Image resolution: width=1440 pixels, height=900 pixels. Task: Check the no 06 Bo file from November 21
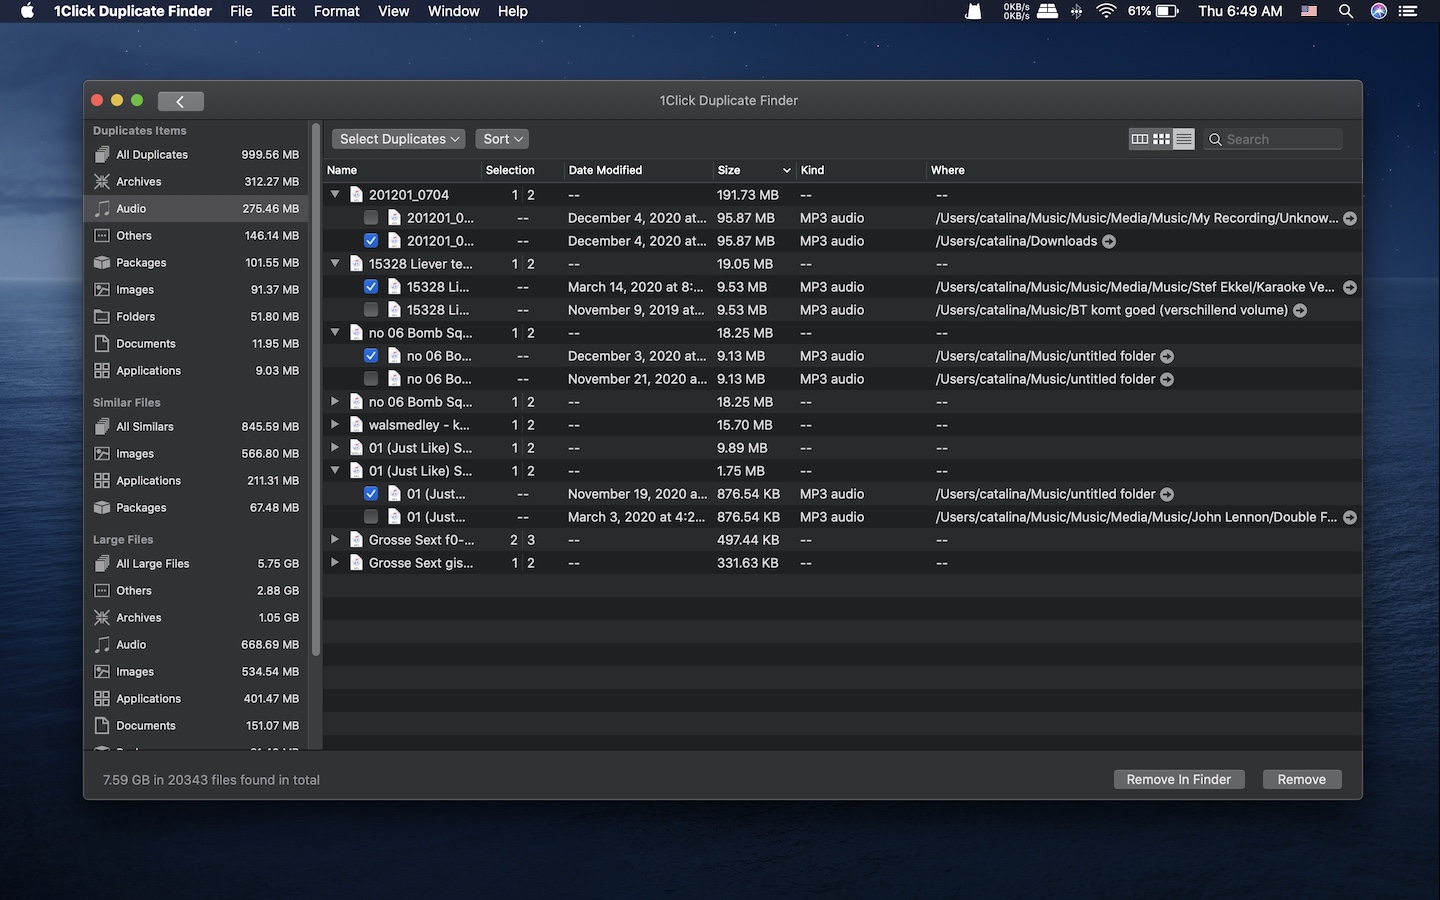pos(371,379)
